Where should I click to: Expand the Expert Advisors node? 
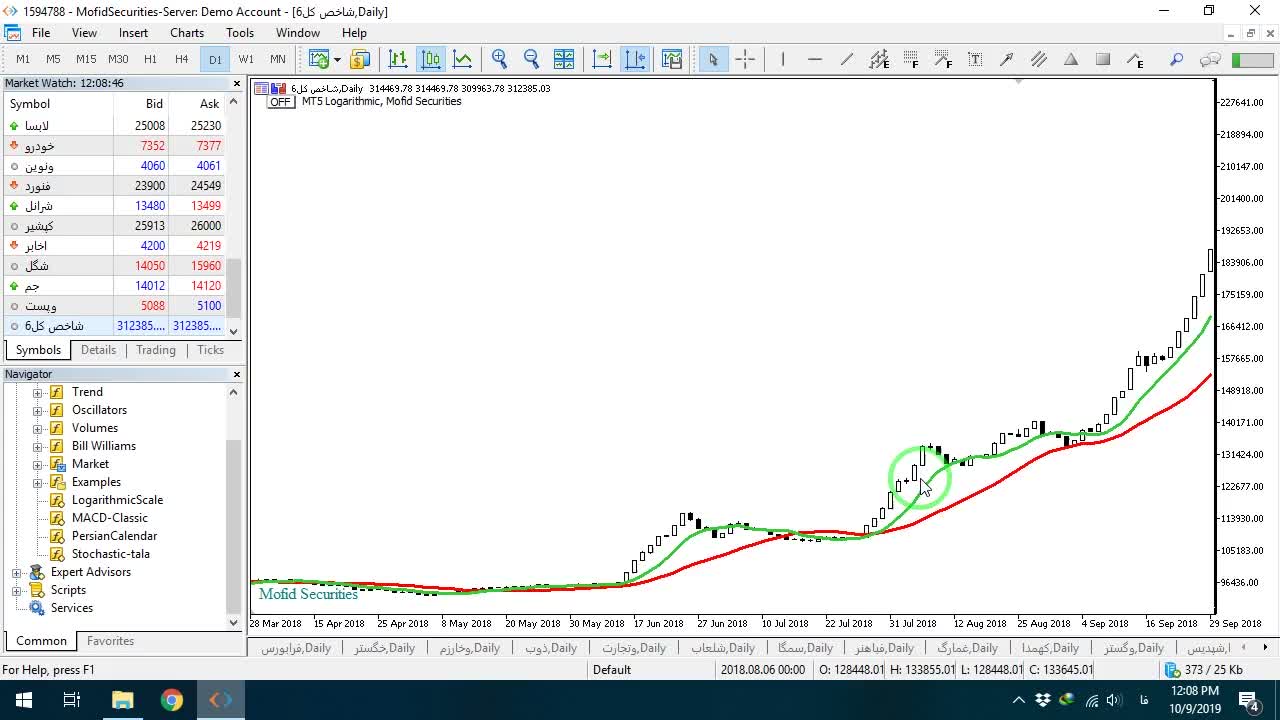pos(16,572)
